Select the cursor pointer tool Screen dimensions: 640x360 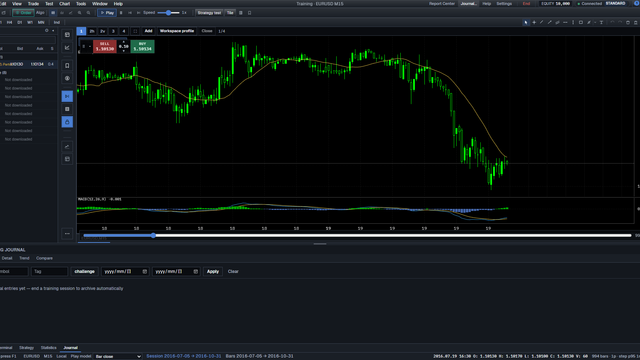[x=526, y=22]
